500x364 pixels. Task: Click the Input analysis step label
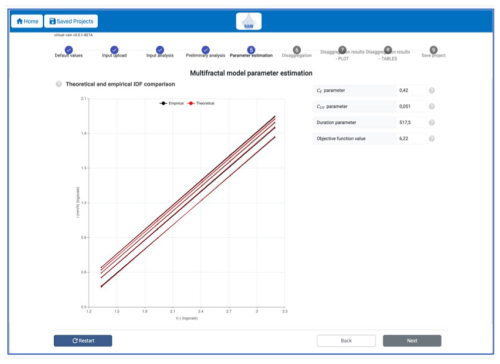[x=160, y=56]
